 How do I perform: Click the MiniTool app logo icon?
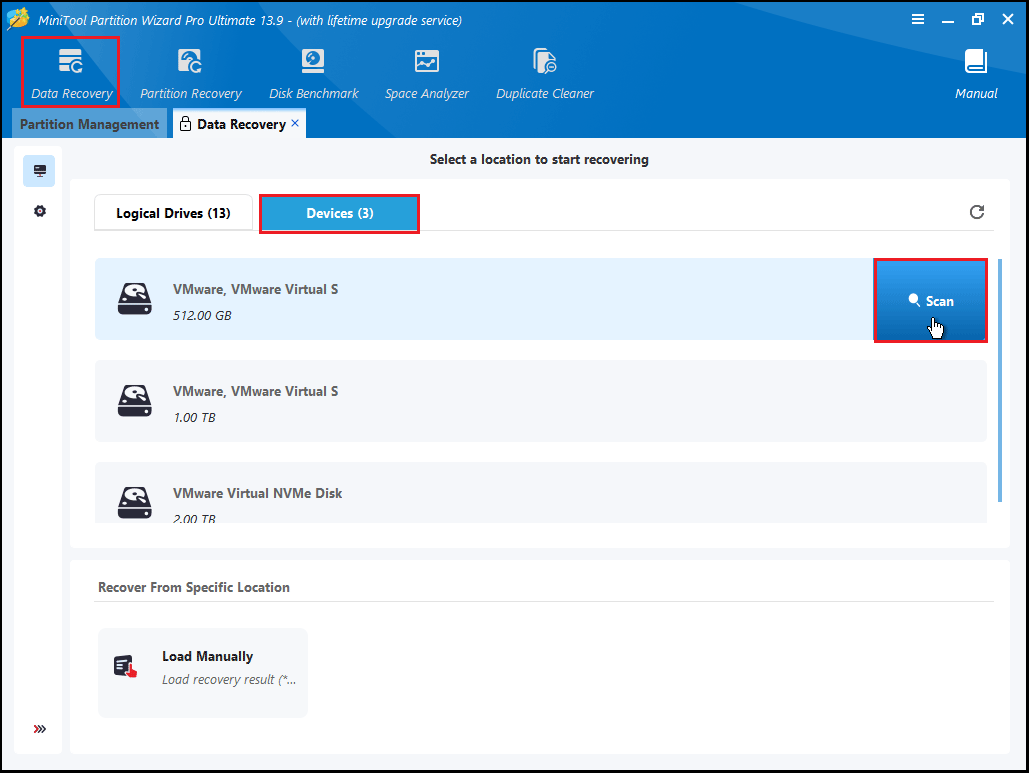[18, 18]
